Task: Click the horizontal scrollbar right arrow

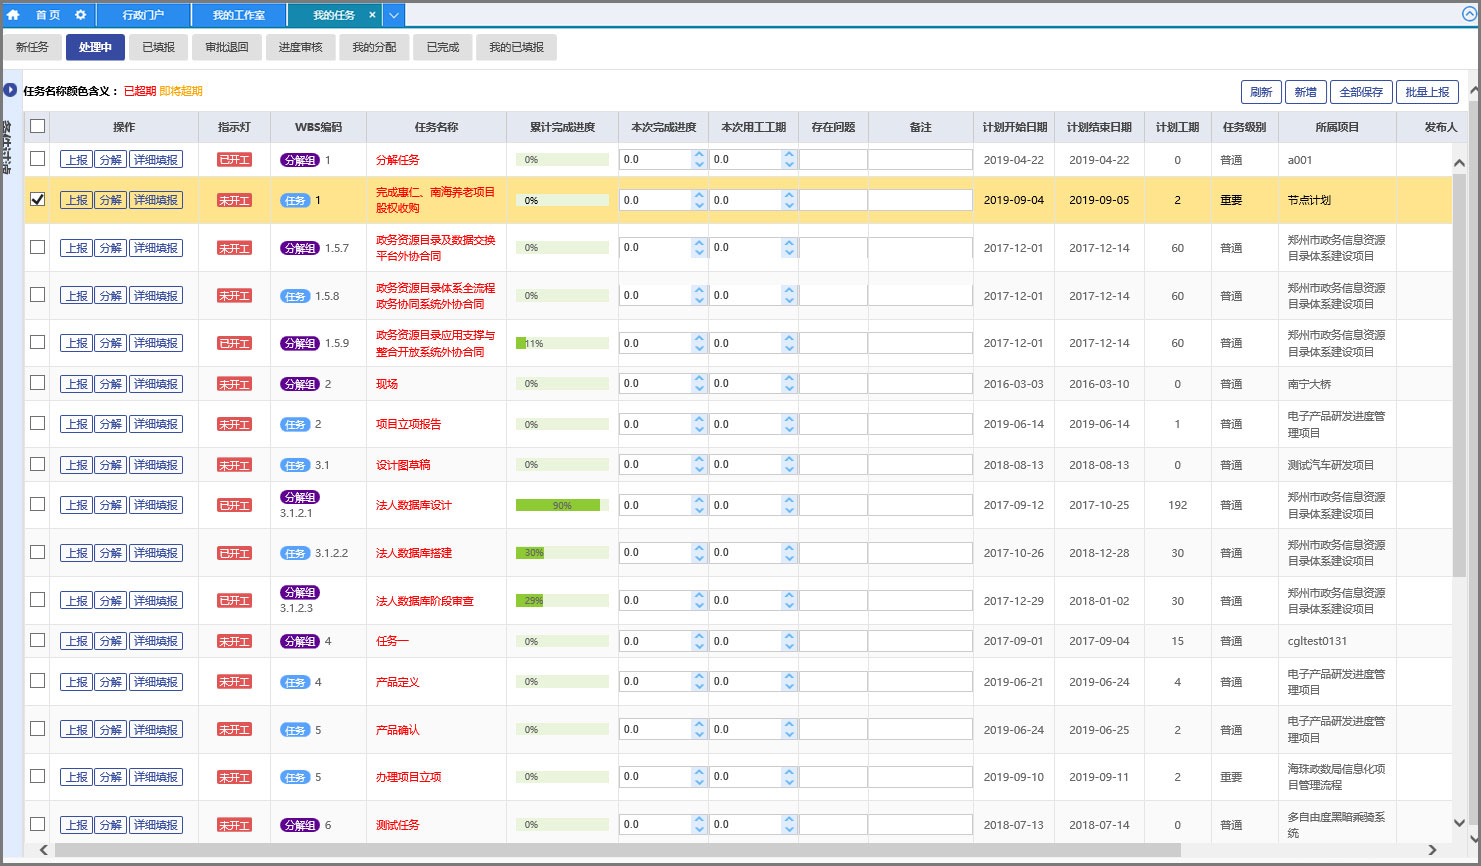Action: (1432, 850)
